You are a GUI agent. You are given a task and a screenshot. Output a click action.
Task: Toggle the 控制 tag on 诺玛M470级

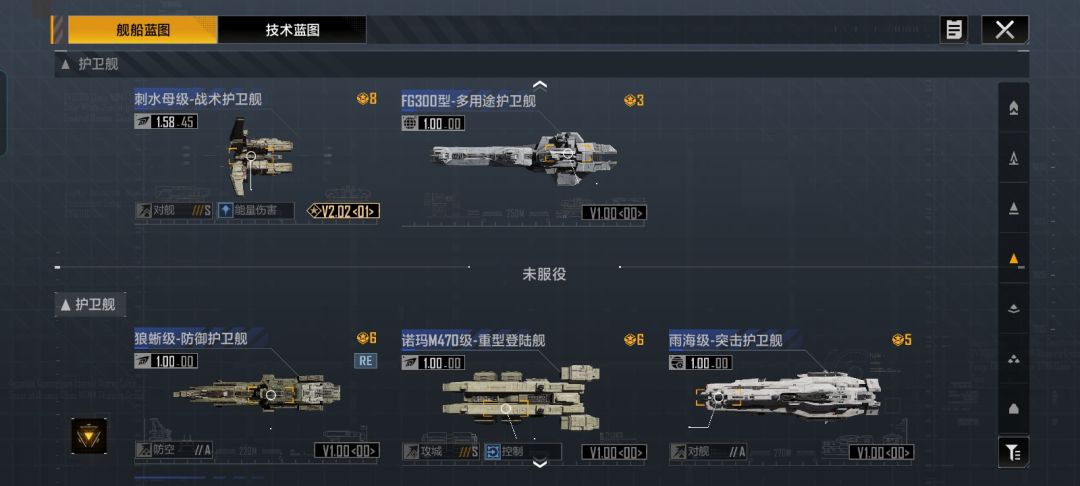click(x=522, y=452)
